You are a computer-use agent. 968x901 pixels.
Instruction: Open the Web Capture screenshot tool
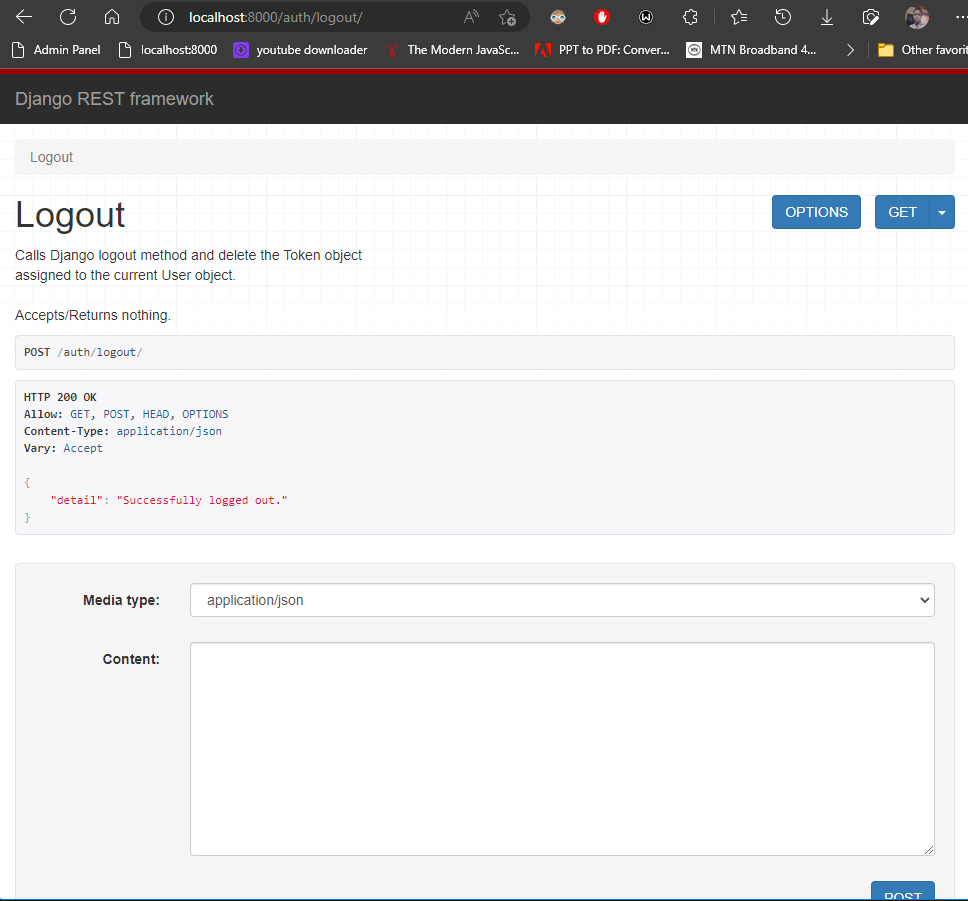point(870,17)
